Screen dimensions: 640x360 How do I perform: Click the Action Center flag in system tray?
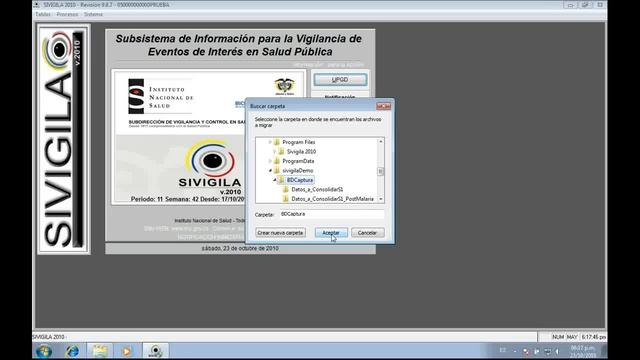point(536,351)
